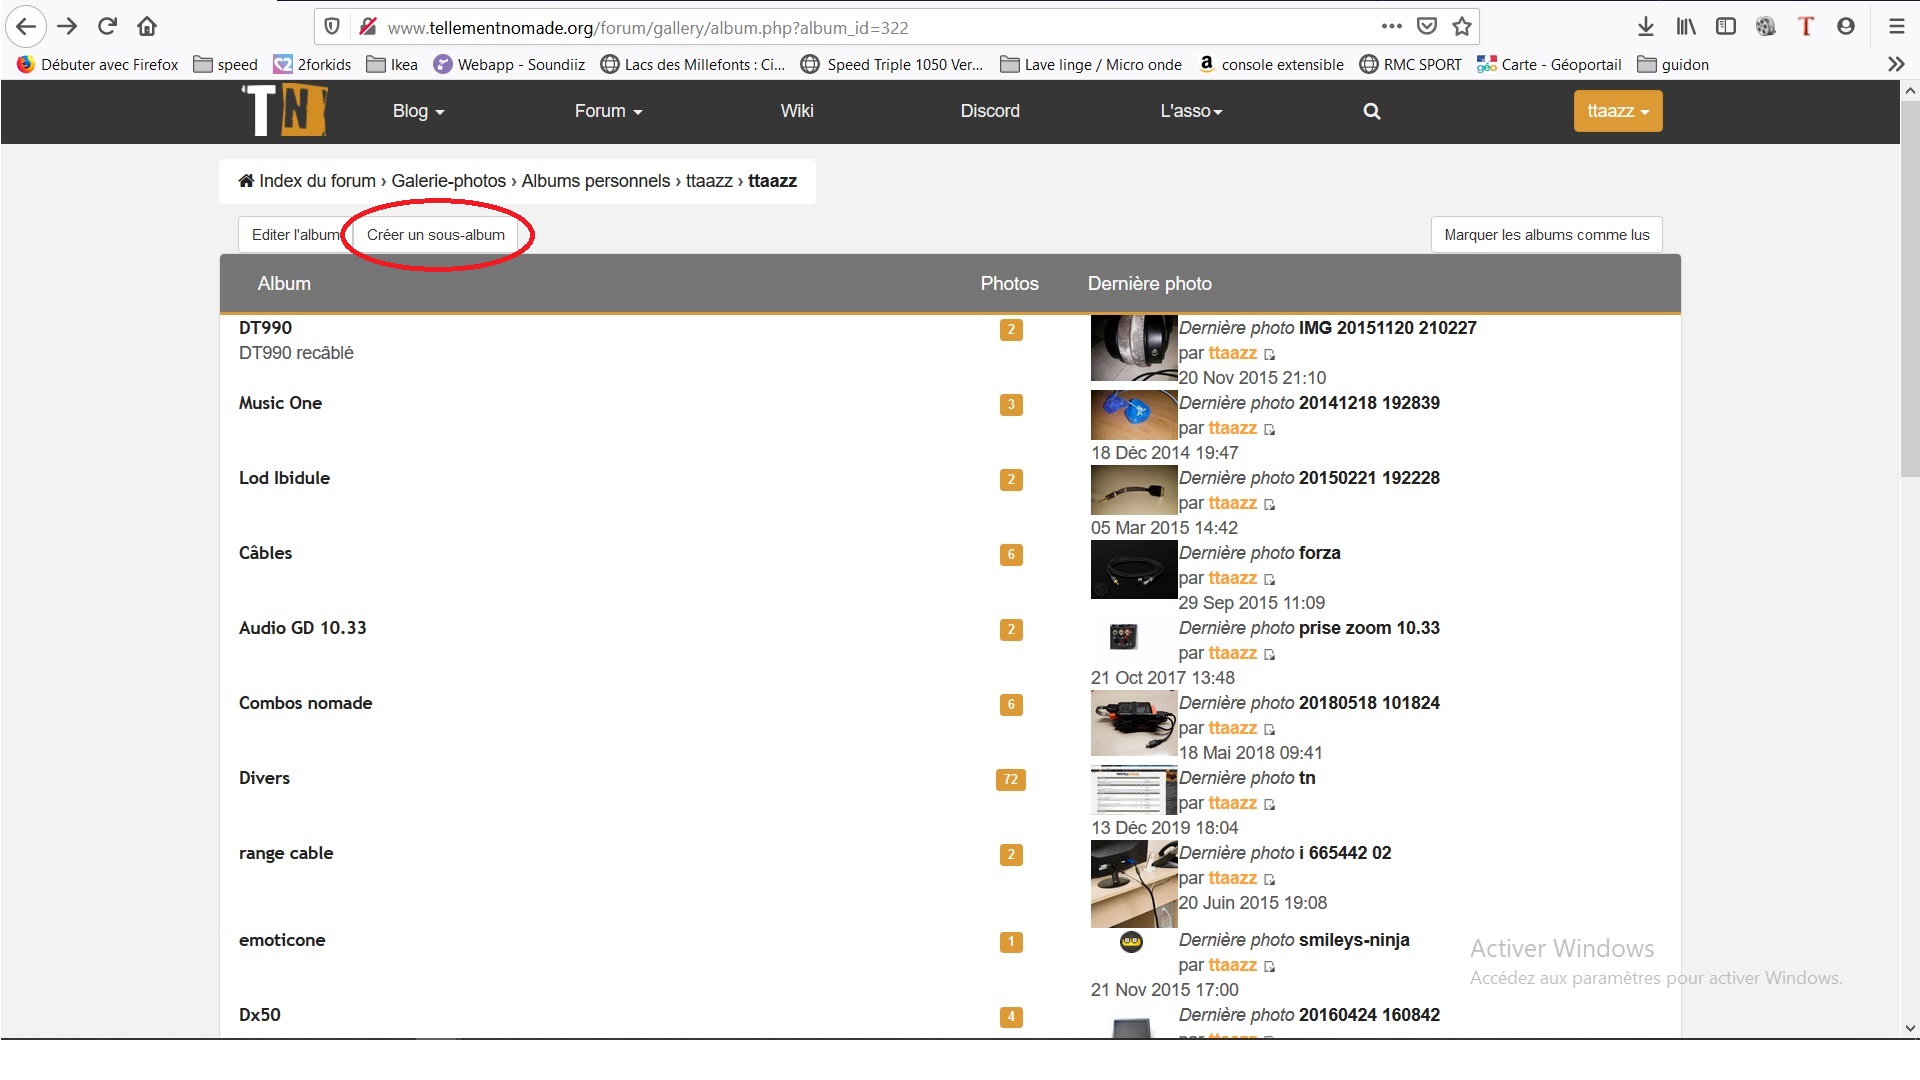Viewport: 1920px width, 1080px height.
Task: Click the Créer un sous-album button
Action: [x=435, y=235]
